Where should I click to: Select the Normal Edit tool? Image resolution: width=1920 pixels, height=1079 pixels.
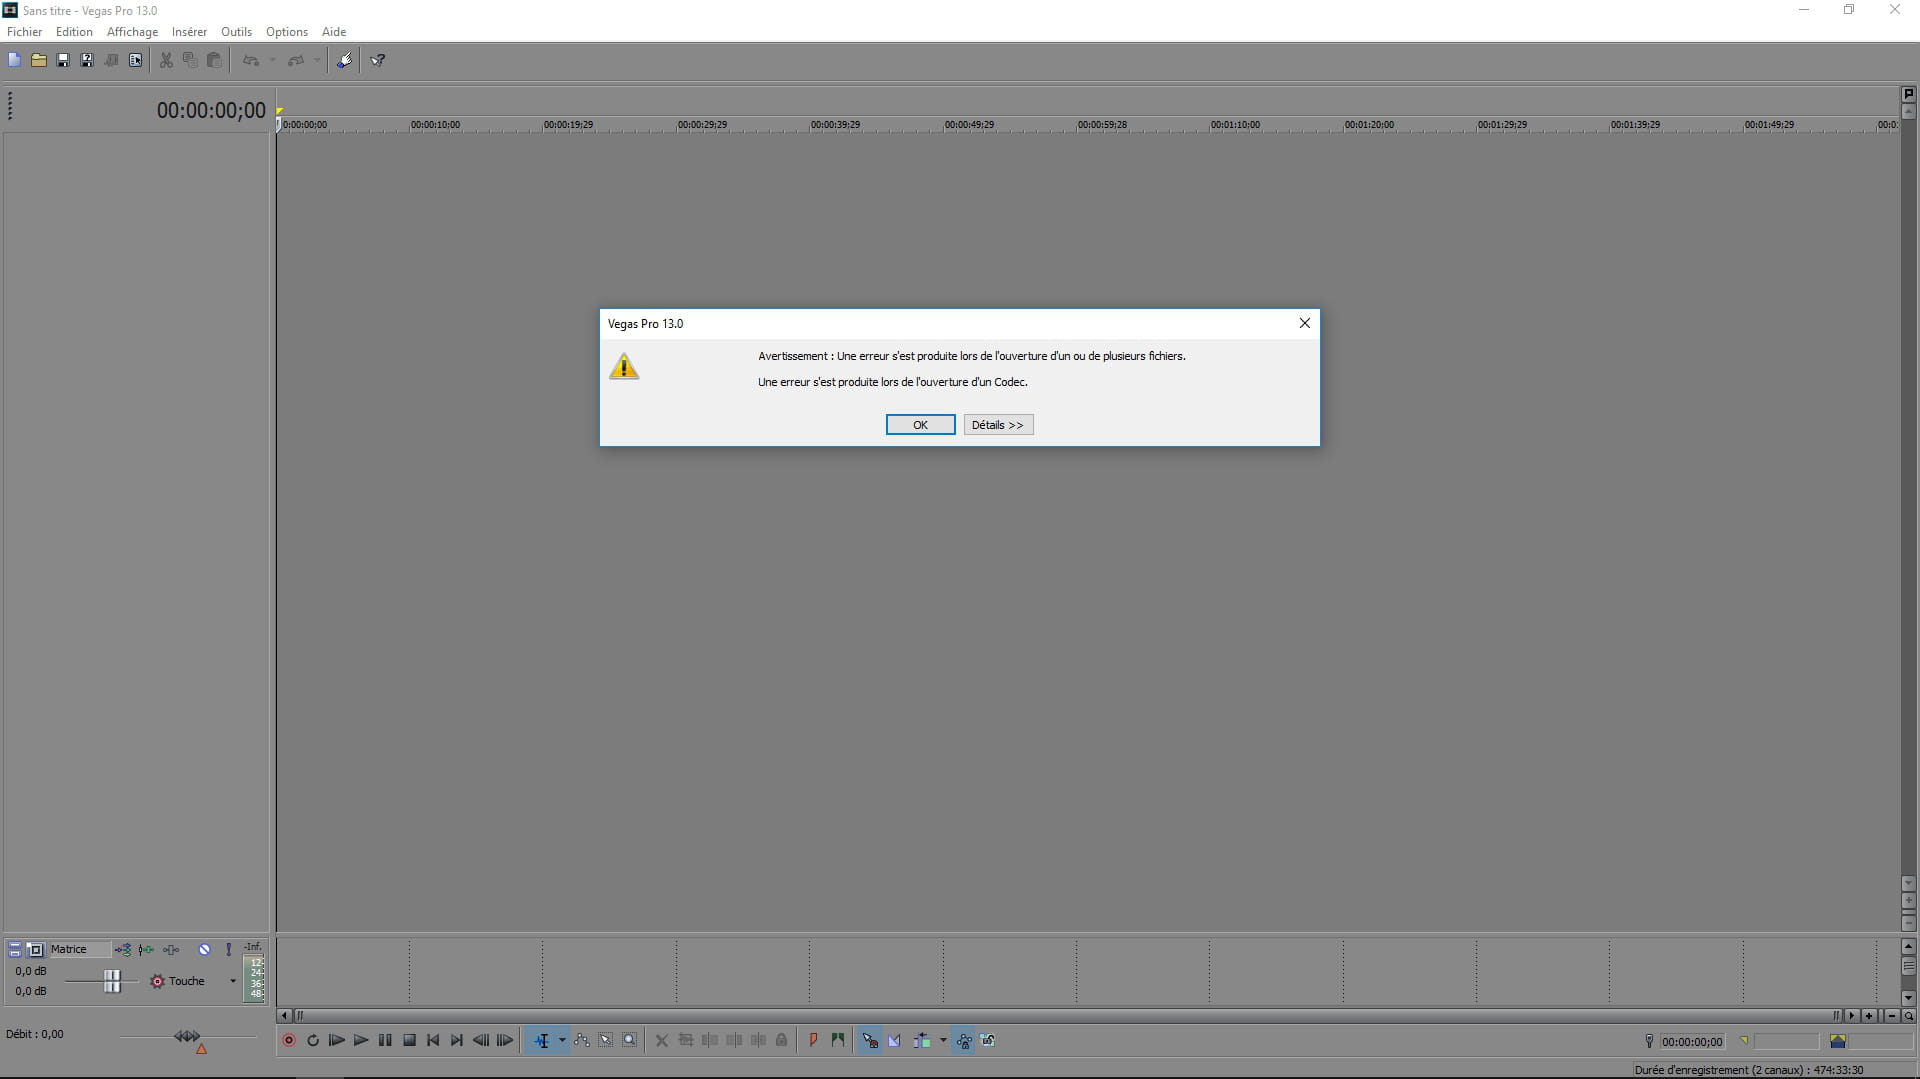(x=542, y=1040)
